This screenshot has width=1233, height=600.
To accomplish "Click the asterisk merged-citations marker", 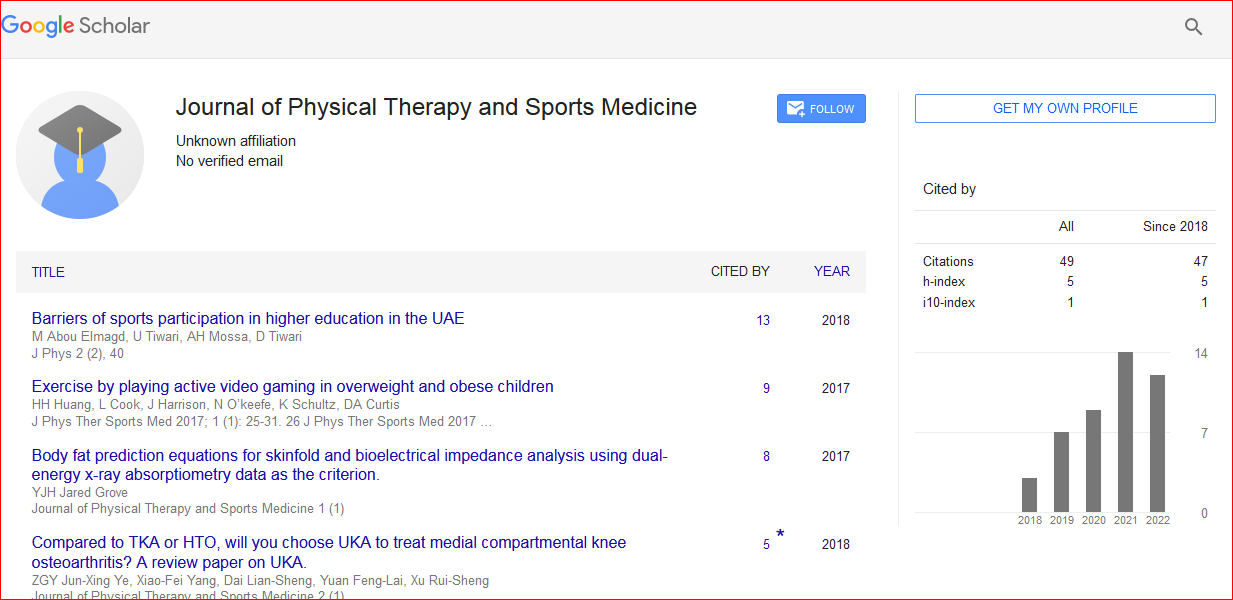I will [780, 536].
